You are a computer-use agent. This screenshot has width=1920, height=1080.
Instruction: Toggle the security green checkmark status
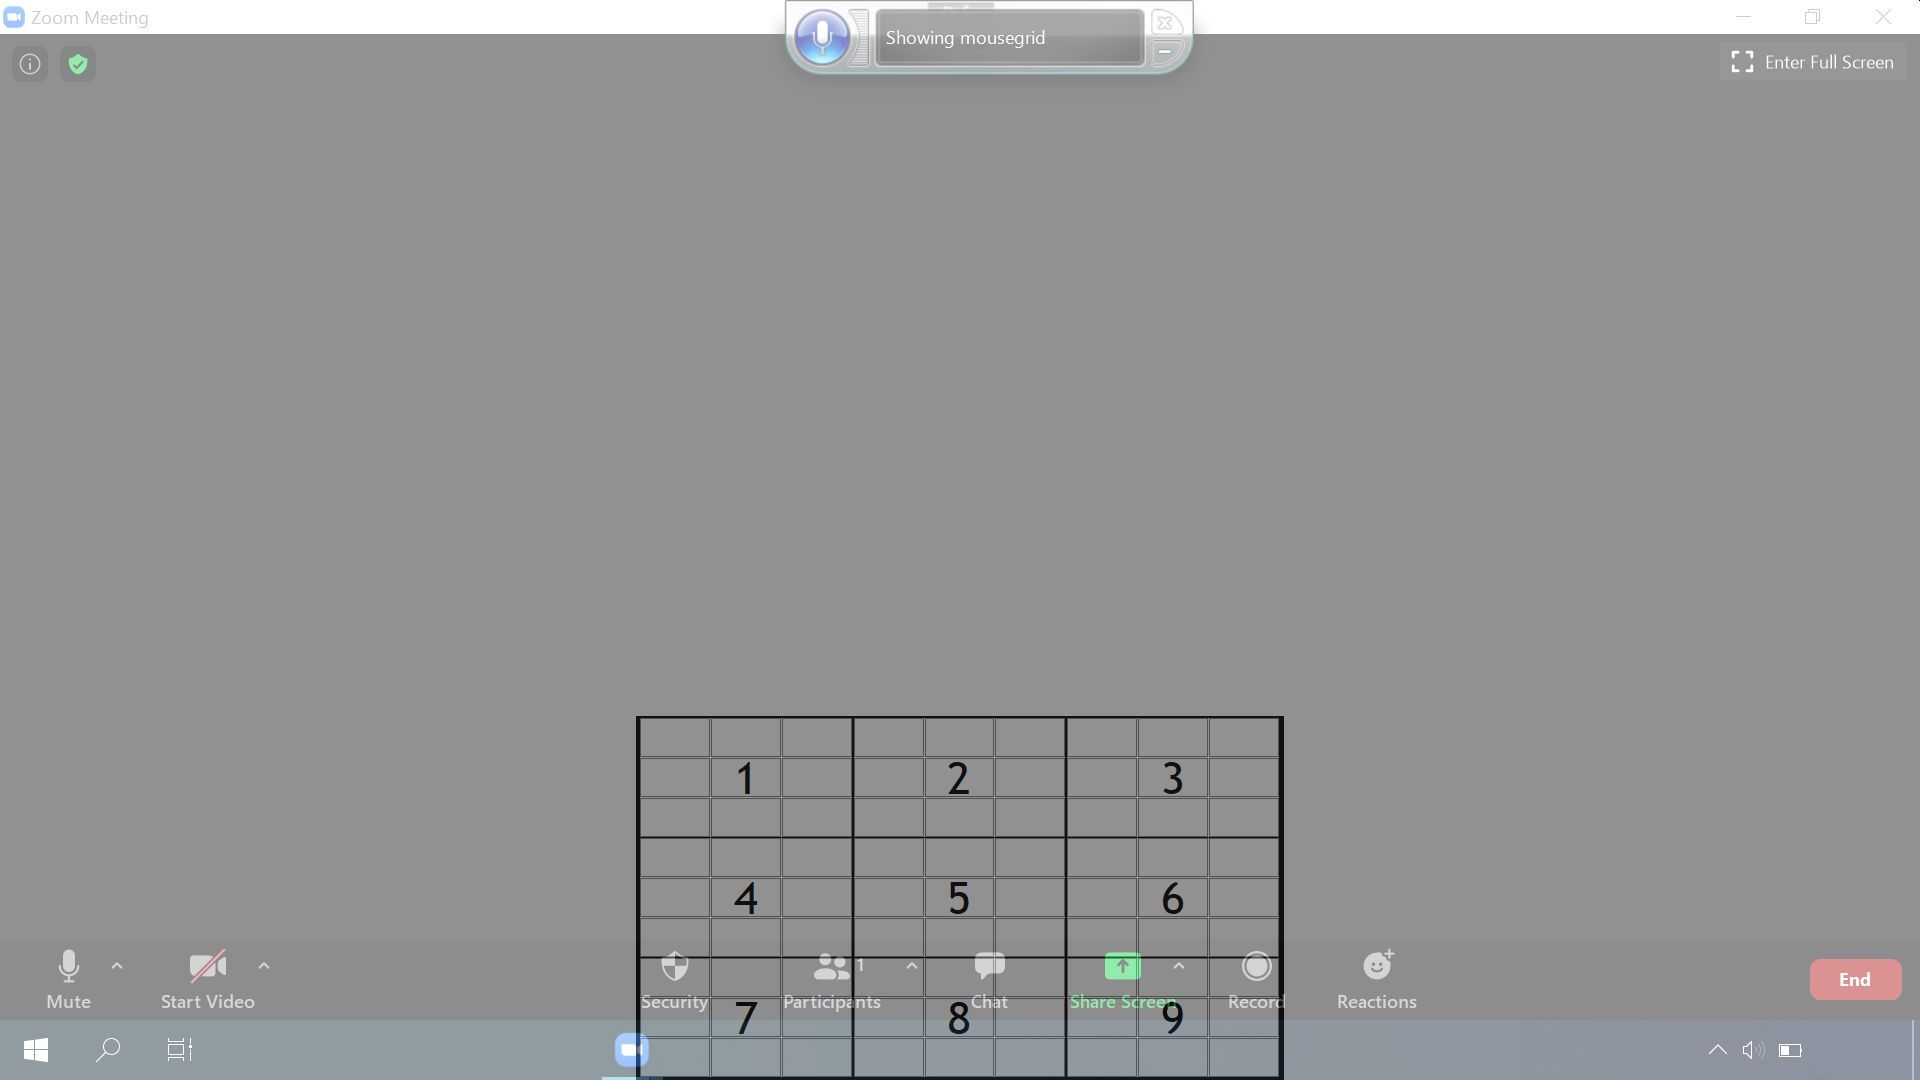tap(76, 63)
